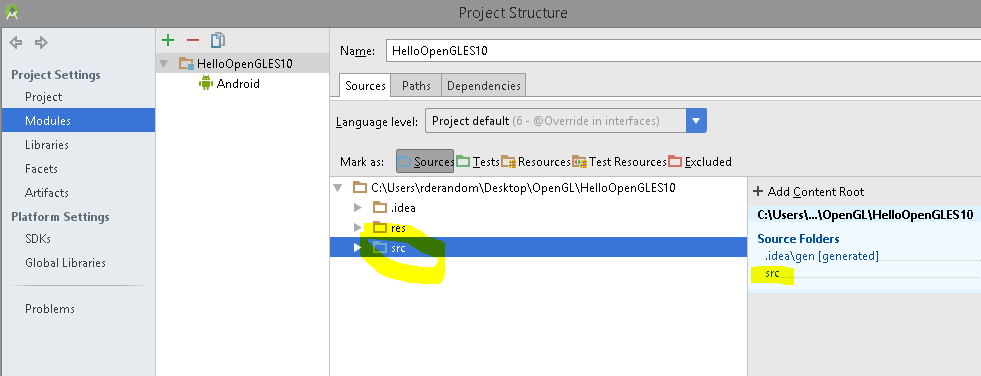Expand the .idea folder node
Viewport: 981px width, 376px height.
(358, 208)
